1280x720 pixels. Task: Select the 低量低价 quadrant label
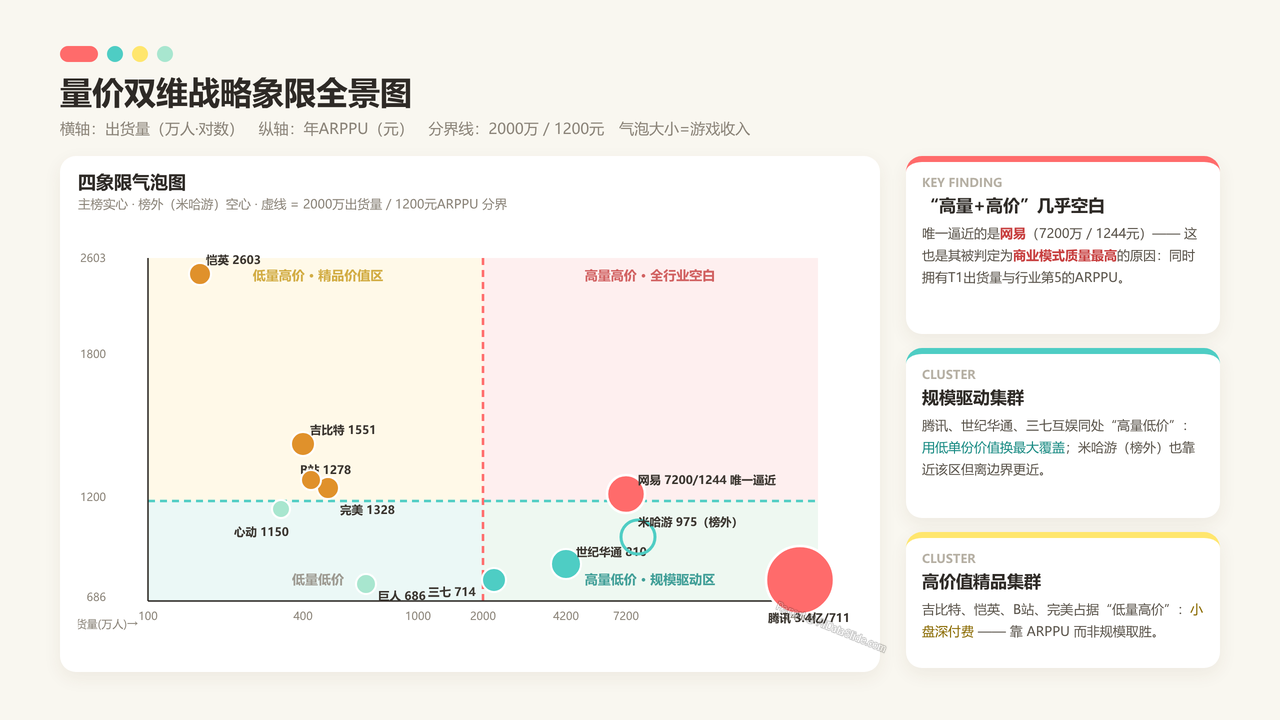click(x=318, y=580)
